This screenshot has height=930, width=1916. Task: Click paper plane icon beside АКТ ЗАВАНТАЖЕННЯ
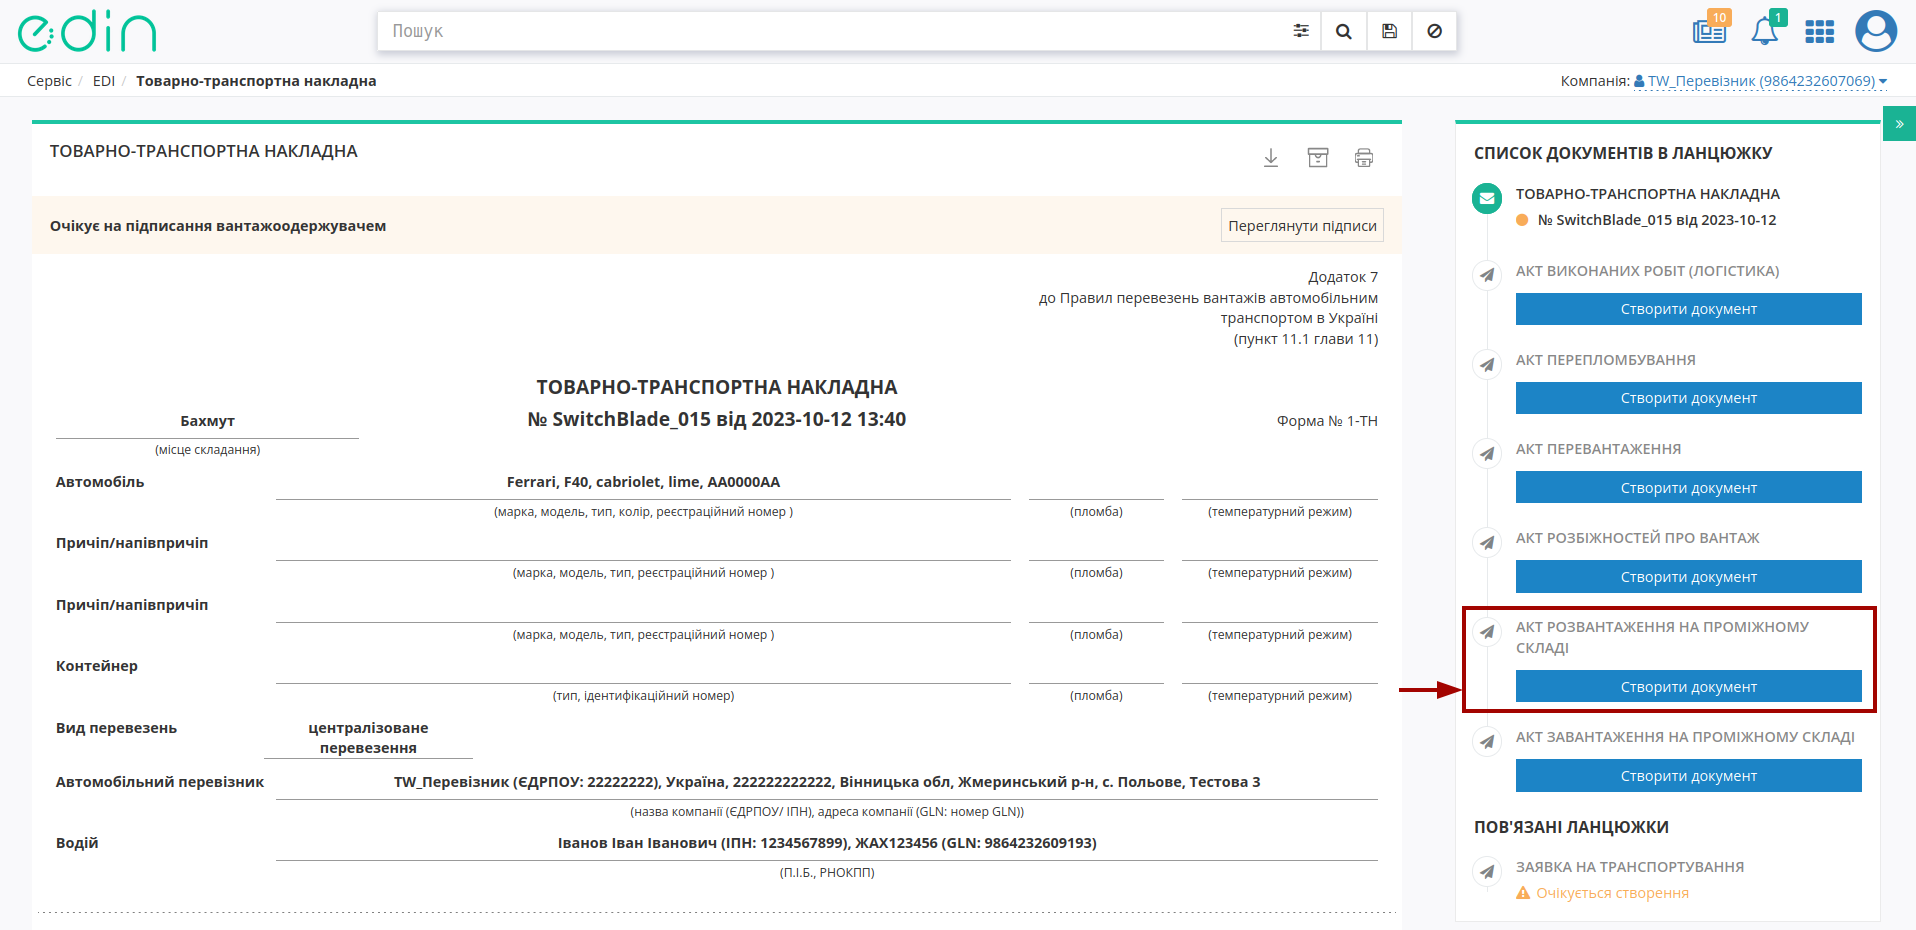[x=1487, y=741]
